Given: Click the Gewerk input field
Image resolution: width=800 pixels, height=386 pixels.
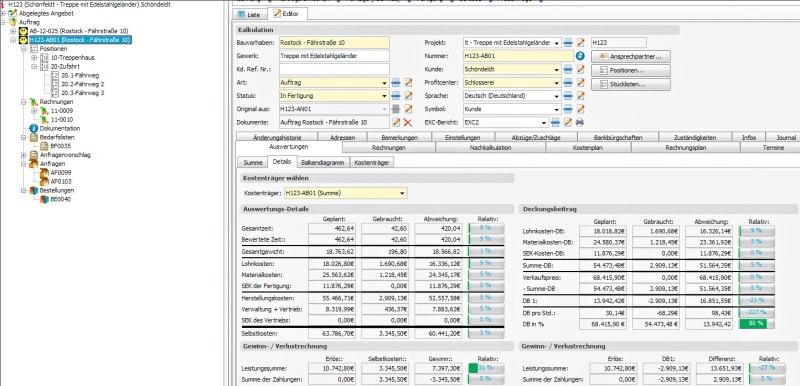Looking at the screenshot, I should [x=334, y=56].
